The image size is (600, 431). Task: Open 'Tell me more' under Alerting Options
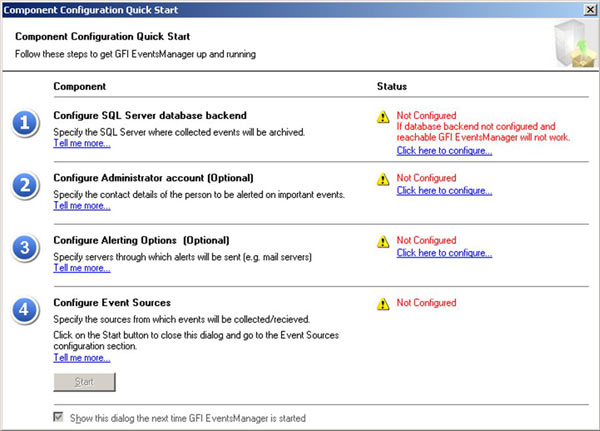82,268
